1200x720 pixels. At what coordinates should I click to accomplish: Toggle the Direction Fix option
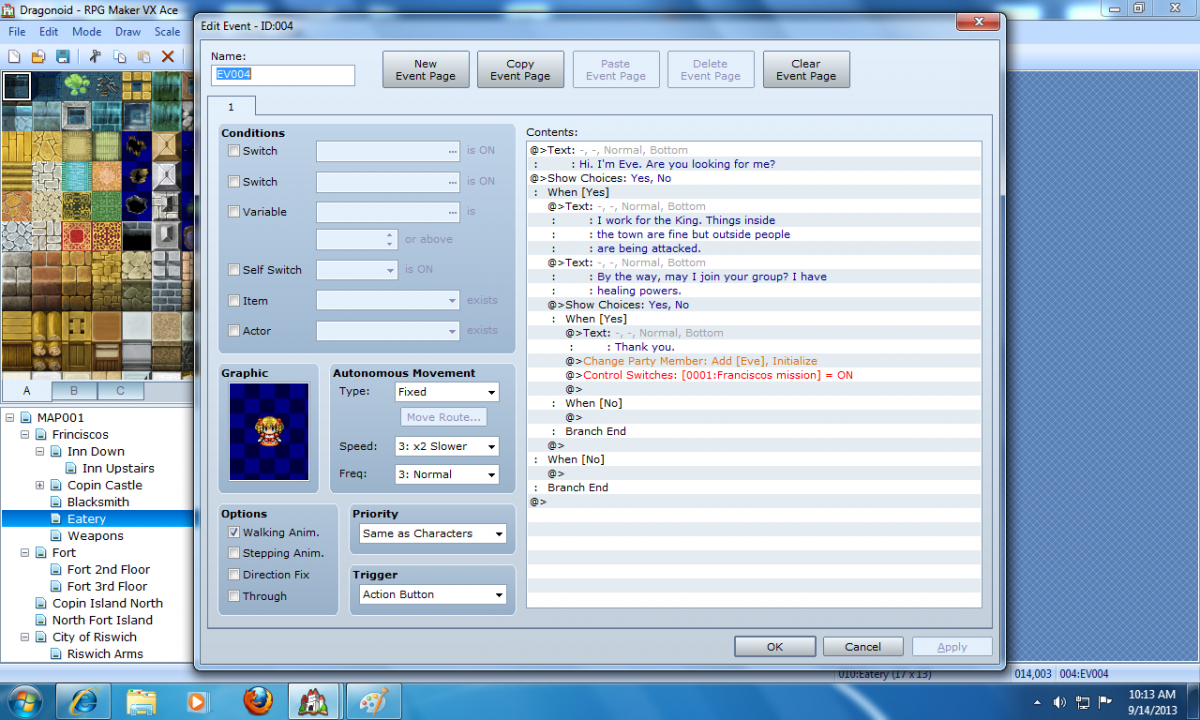(x=234, y=575)
